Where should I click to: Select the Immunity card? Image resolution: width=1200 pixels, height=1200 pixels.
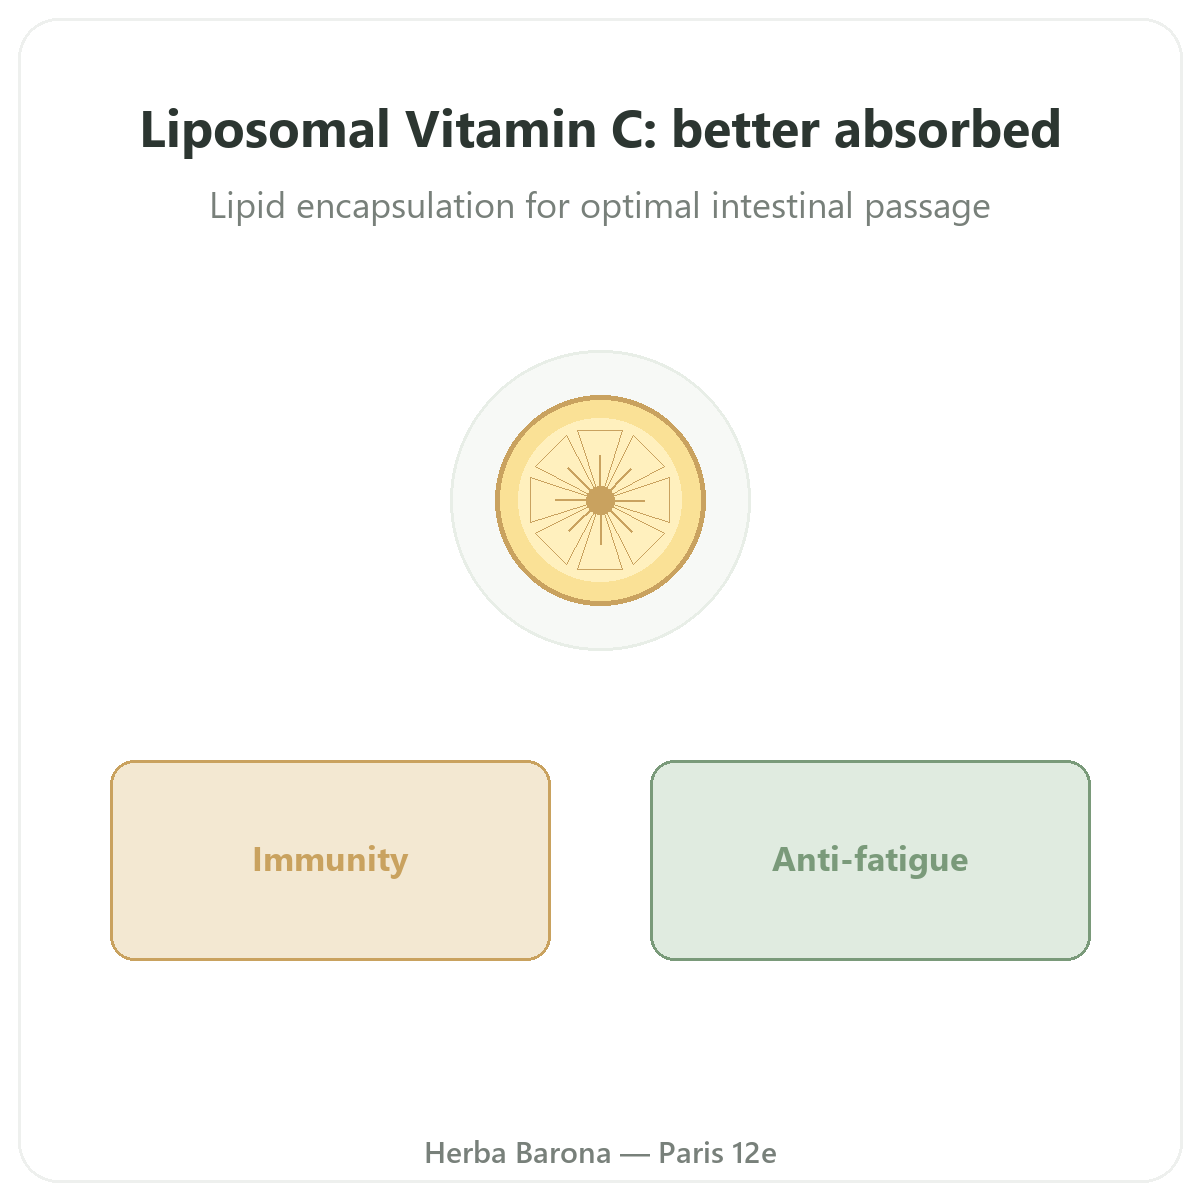pyautogui.click(x=330, y=860)
